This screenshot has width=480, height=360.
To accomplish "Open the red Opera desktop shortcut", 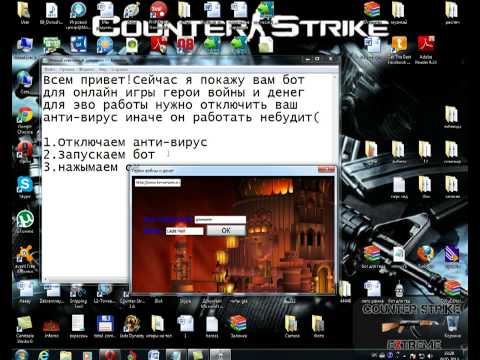I will [x=25, y=151].
